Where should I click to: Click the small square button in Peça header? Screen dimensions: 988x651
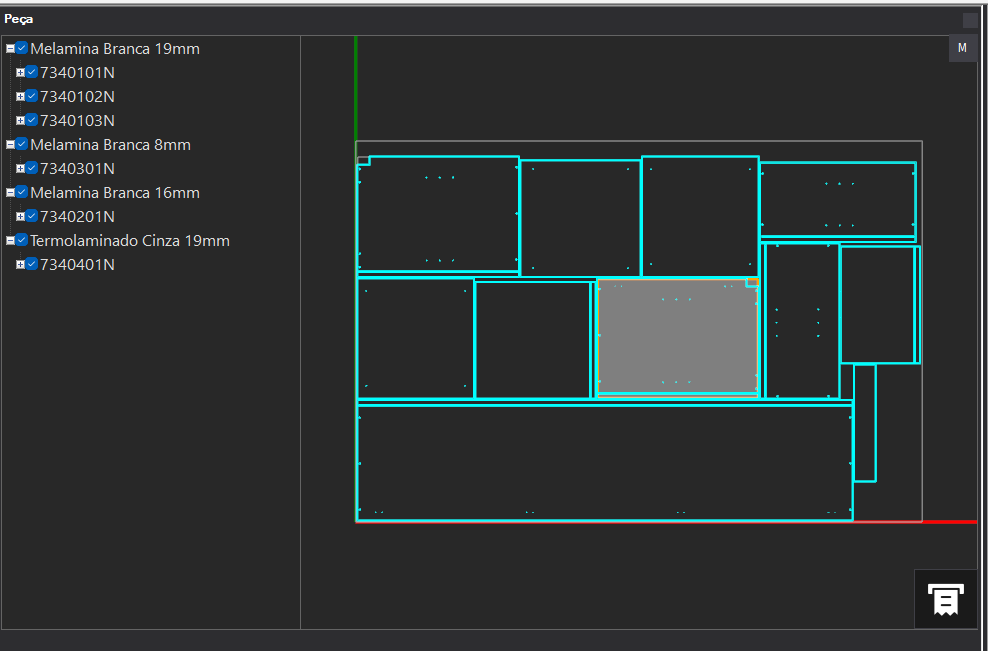point(970,20)
